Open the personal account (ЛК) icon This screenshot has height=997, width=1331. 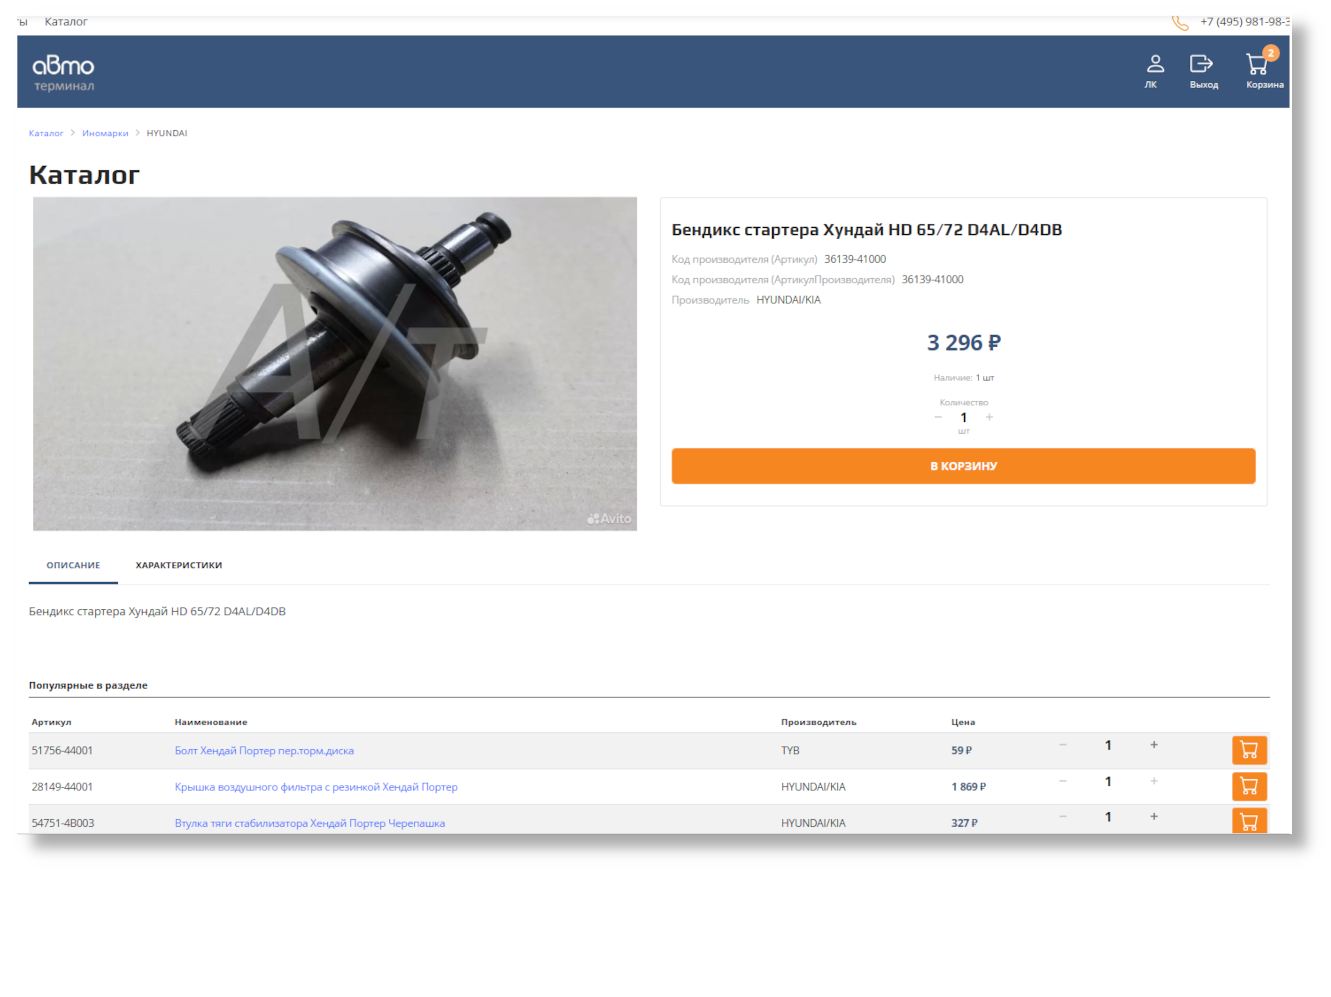(1154, 71)
